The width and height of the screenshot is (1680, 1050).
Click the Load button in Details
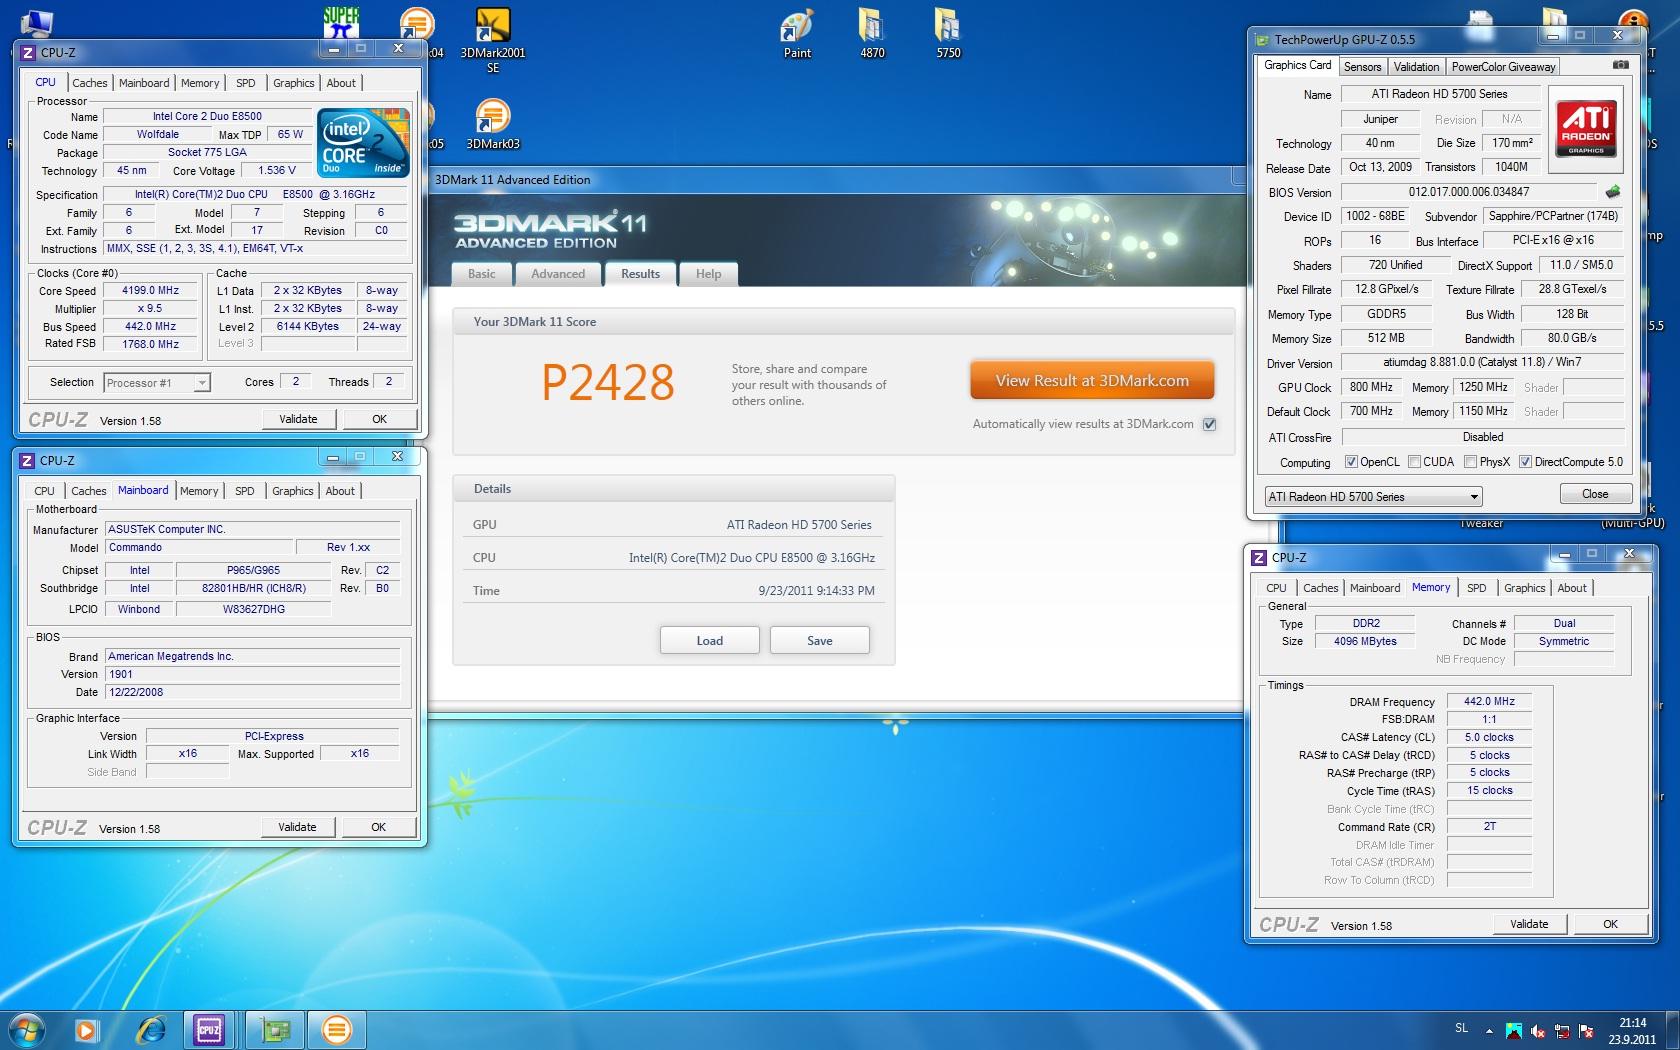point(709,640)
